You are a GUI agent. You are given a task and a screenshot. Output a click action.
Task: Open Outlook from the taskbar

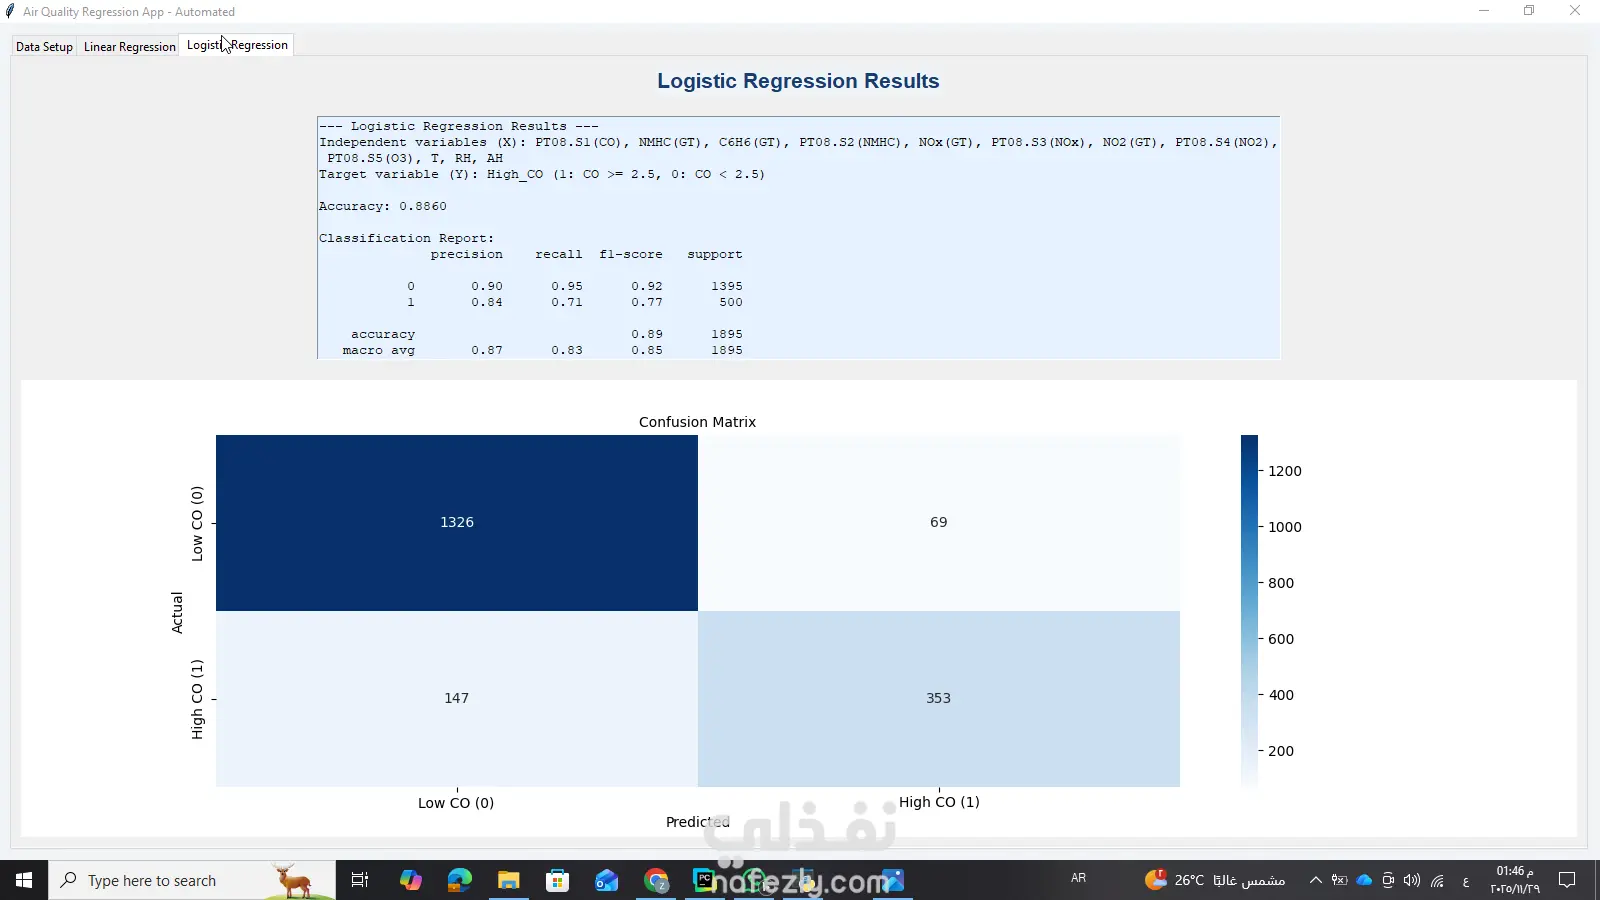click(x=606, y=880)
